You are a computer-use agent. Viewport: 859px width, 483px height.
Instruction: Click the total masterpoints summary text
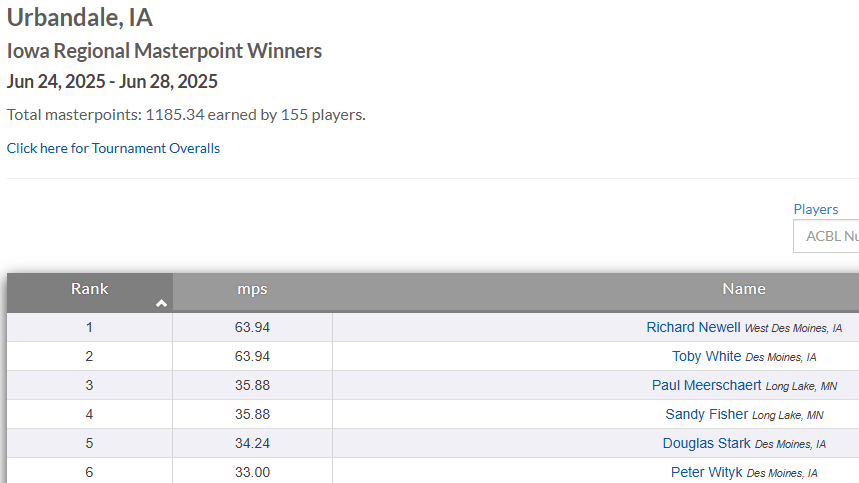click(x=186, y=114)
